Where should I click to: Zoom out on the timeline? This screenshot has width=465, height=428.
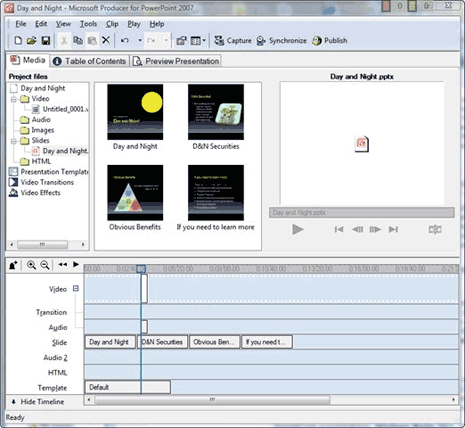coord(45,265)
